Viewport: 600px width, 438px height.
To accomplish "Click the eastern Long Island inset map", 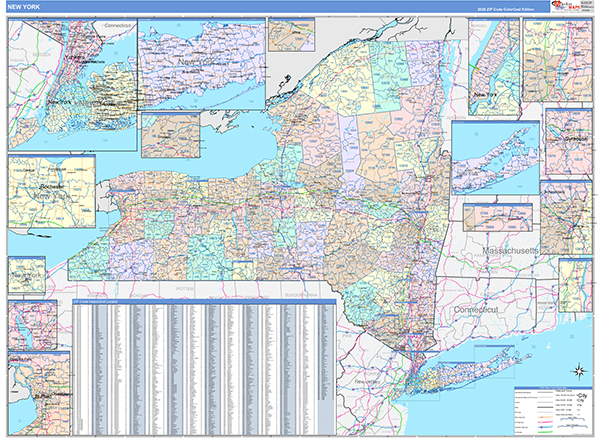I will [x=496, y=158].
